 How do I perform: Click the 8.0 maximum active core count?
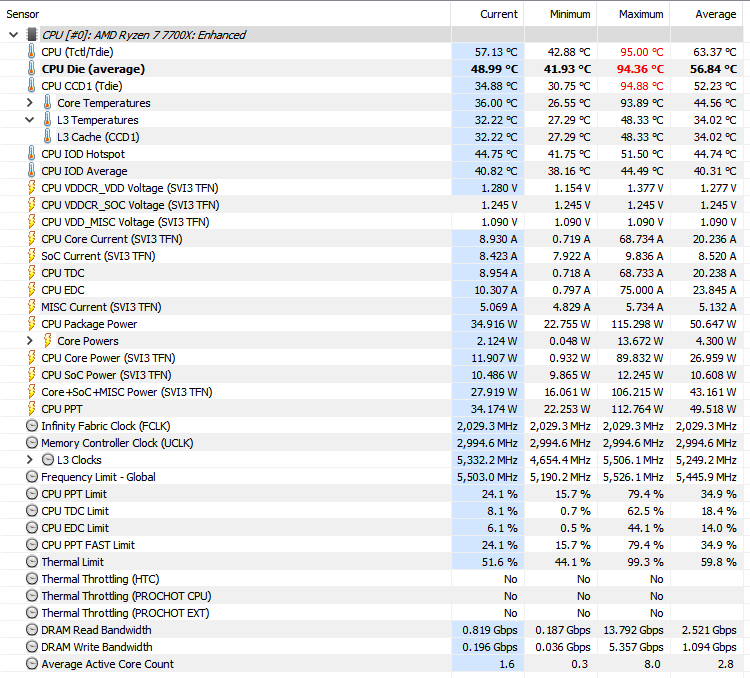[652, 664]
